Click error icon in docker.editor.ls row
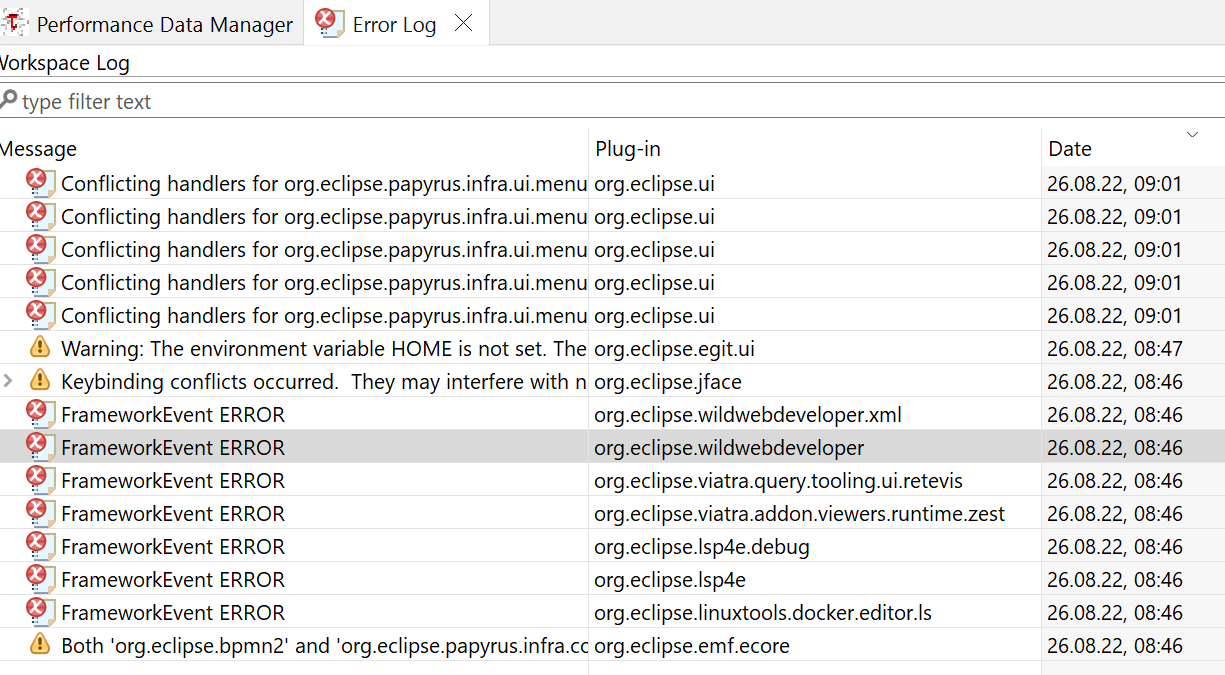Viewport: 1225px width, 675px height. pyautogui.click(x=40, y=611)
